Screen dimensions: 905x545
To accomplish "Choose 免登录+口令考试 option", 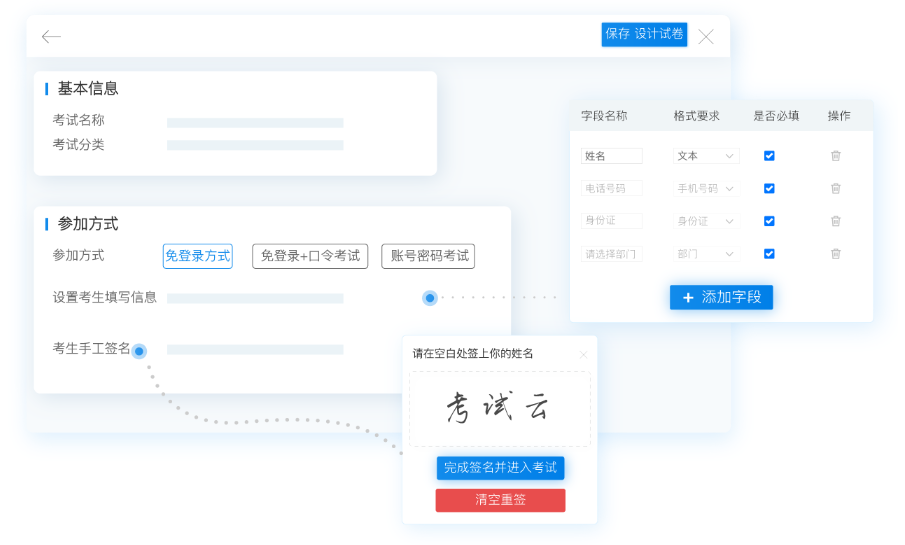I will [310, 256].
